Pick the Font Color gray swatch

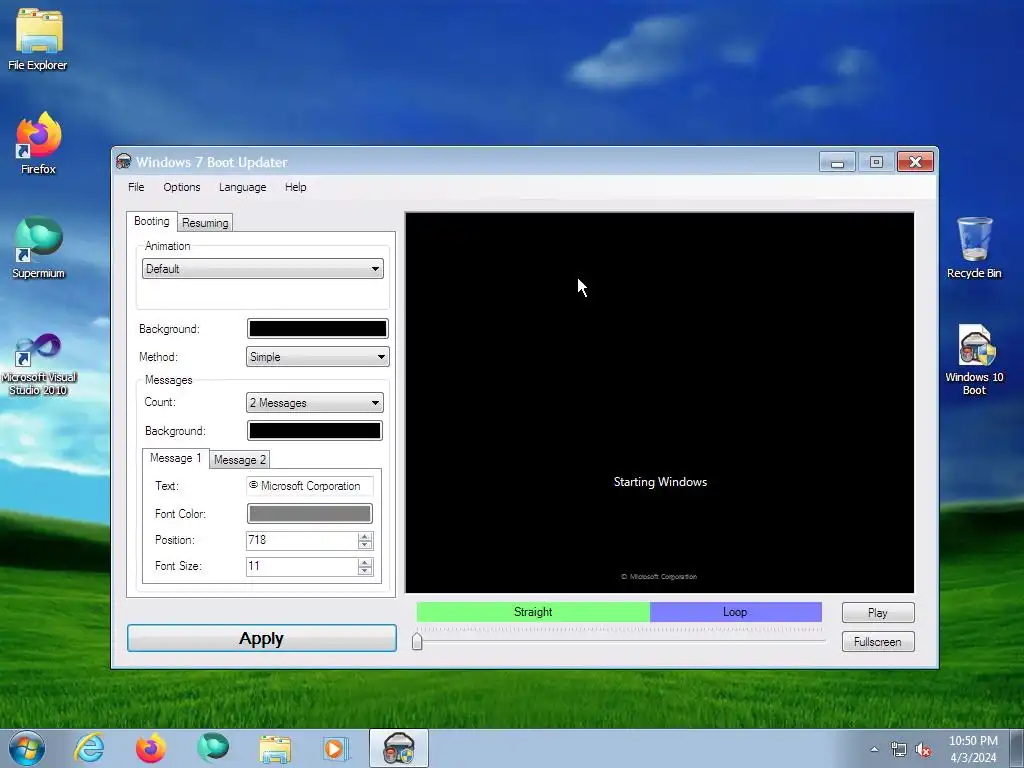310,513
